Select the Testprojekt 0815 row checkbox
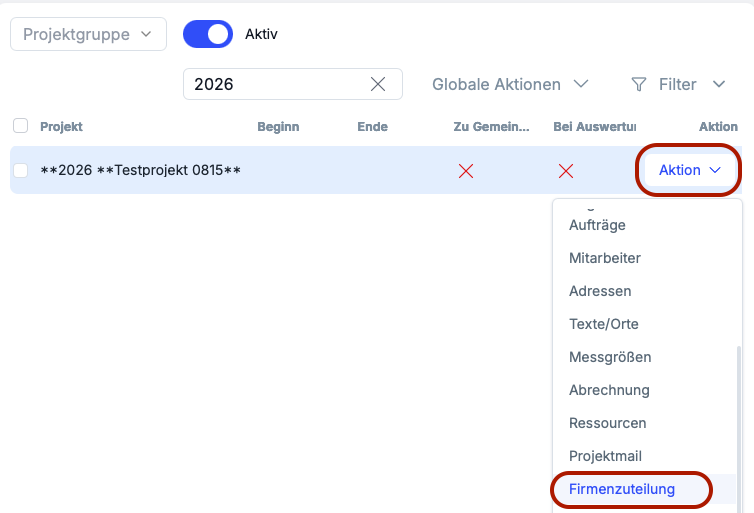The image size is (754, 513). coord(20,171)
